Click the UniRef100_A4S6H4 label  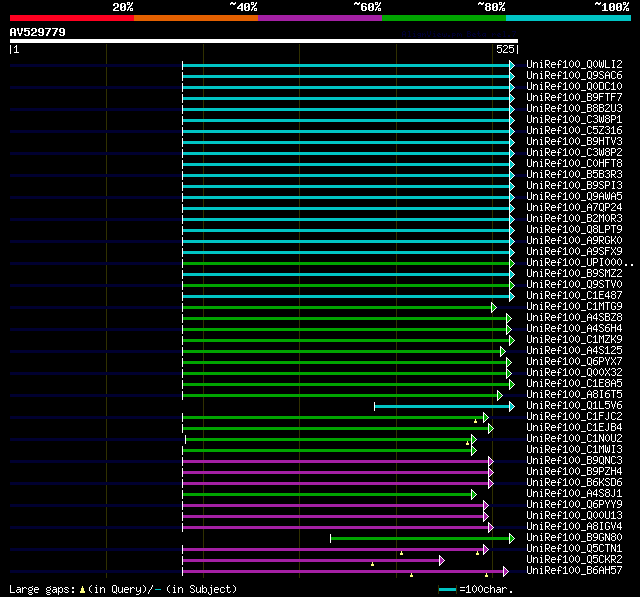pyautogui.click(x=574, y=329)
